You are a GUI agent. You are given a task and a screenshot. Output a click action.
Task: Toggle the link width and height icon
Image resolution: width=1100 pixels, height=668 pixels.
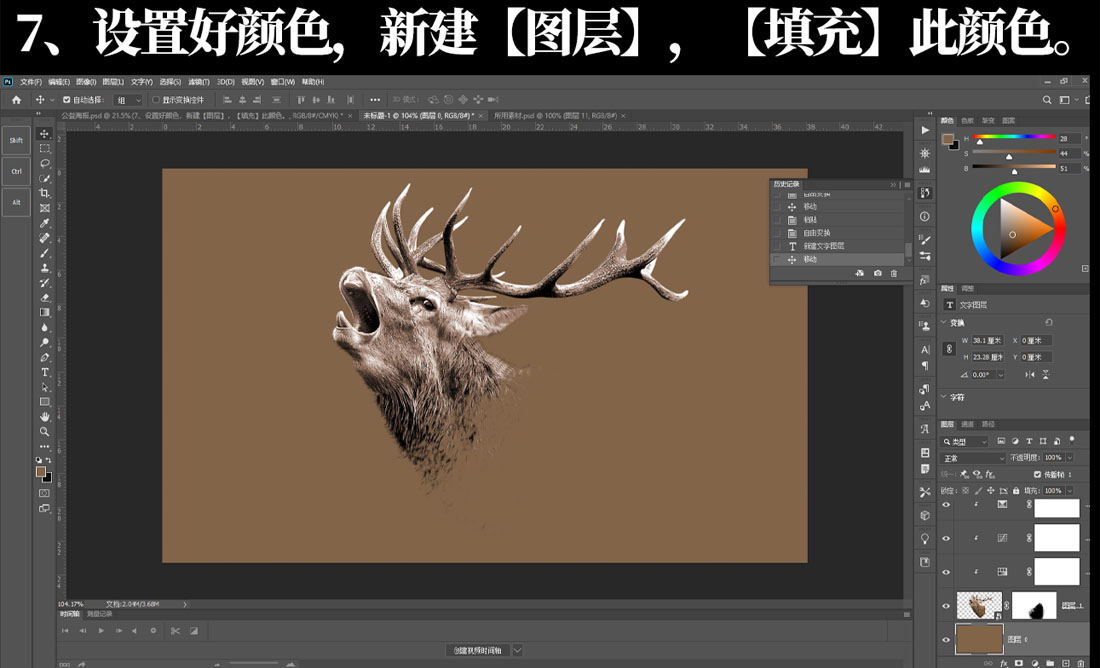pos(949,349)
